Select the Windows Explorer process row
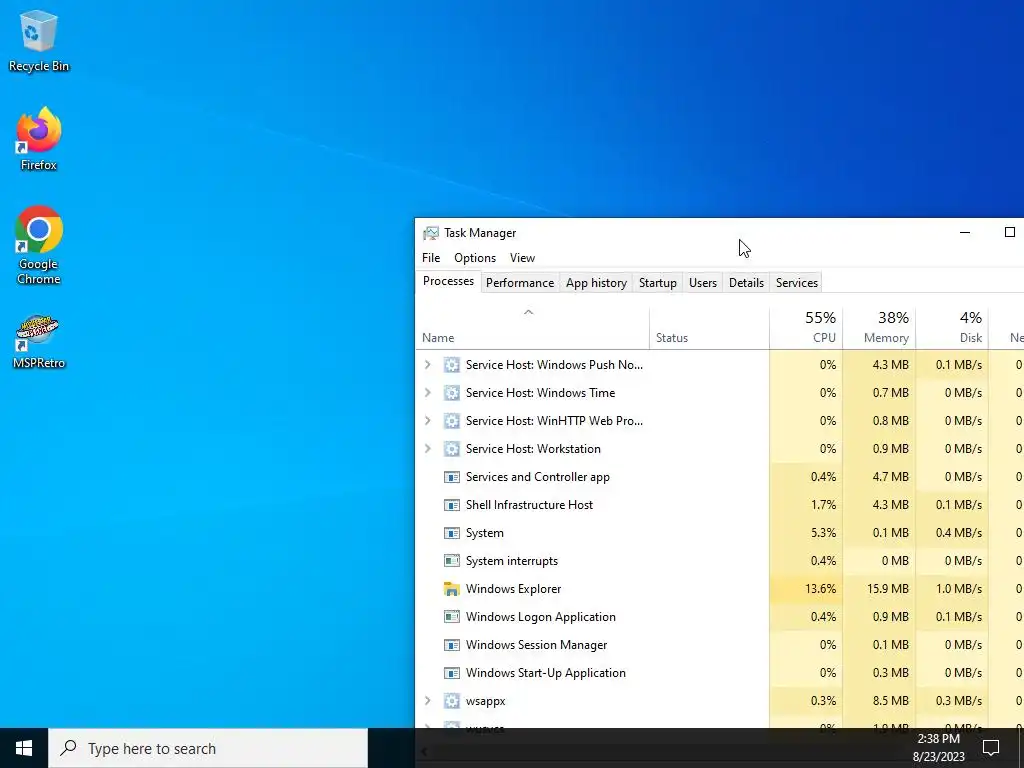This screenshot has width=1024, height=768. (720, 589)
